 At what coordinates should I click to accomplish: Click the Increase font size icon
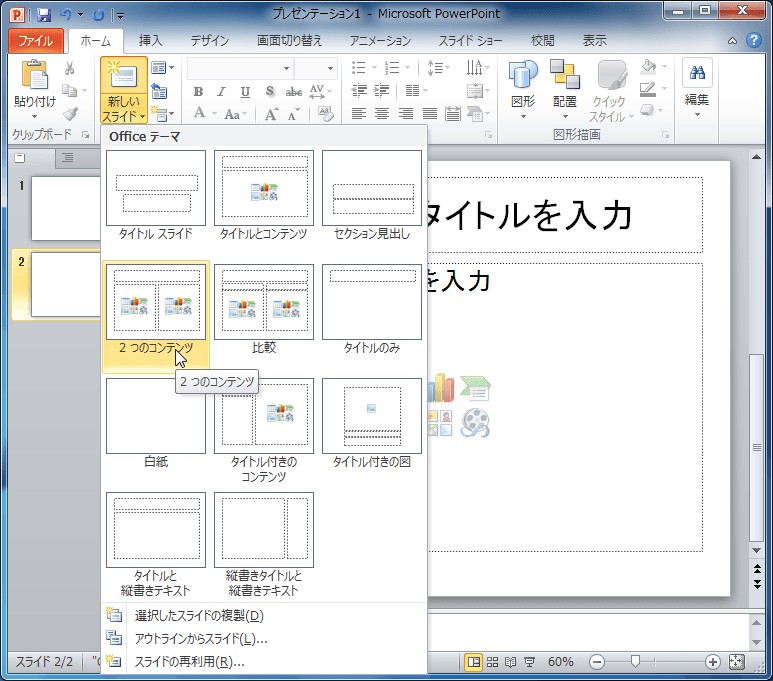272,114
